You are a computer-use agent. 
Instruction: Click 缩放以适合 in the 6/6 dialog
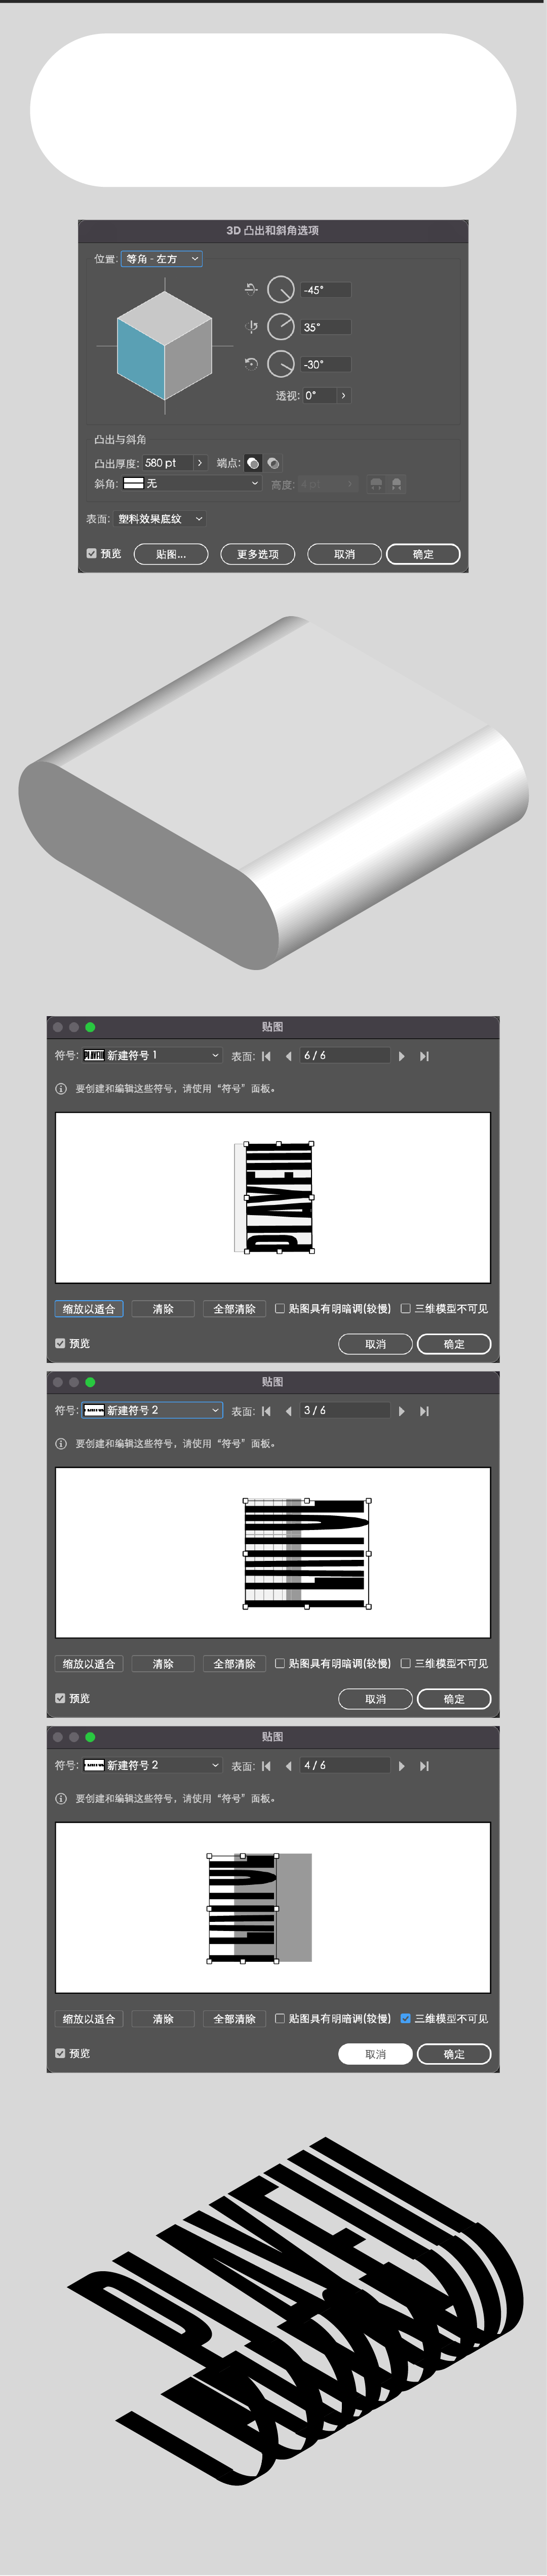coord(89,1309)
